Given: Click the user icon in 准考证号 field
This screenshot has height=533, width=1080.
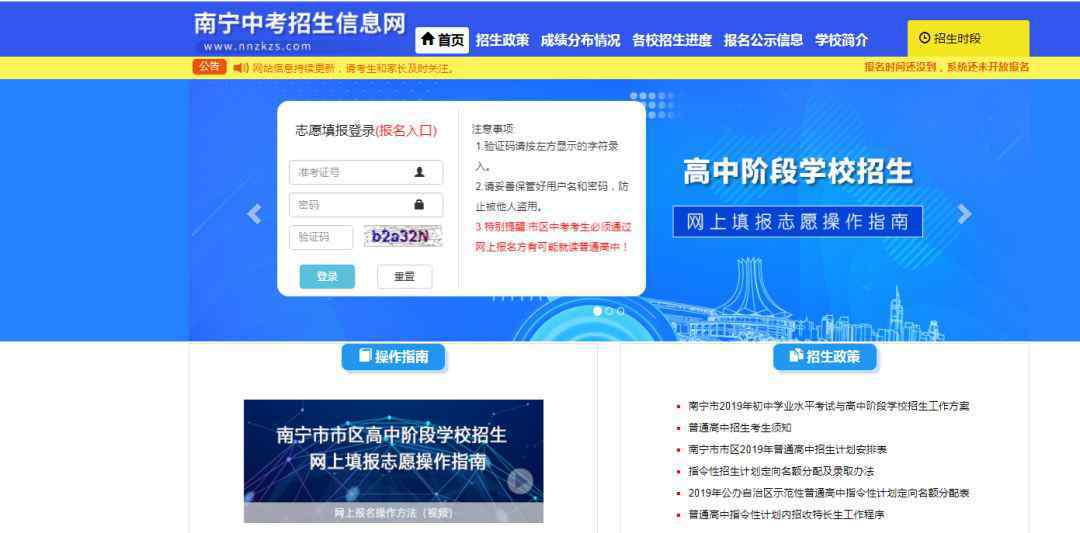Looking at the screenshot, I should click(419, 172).
